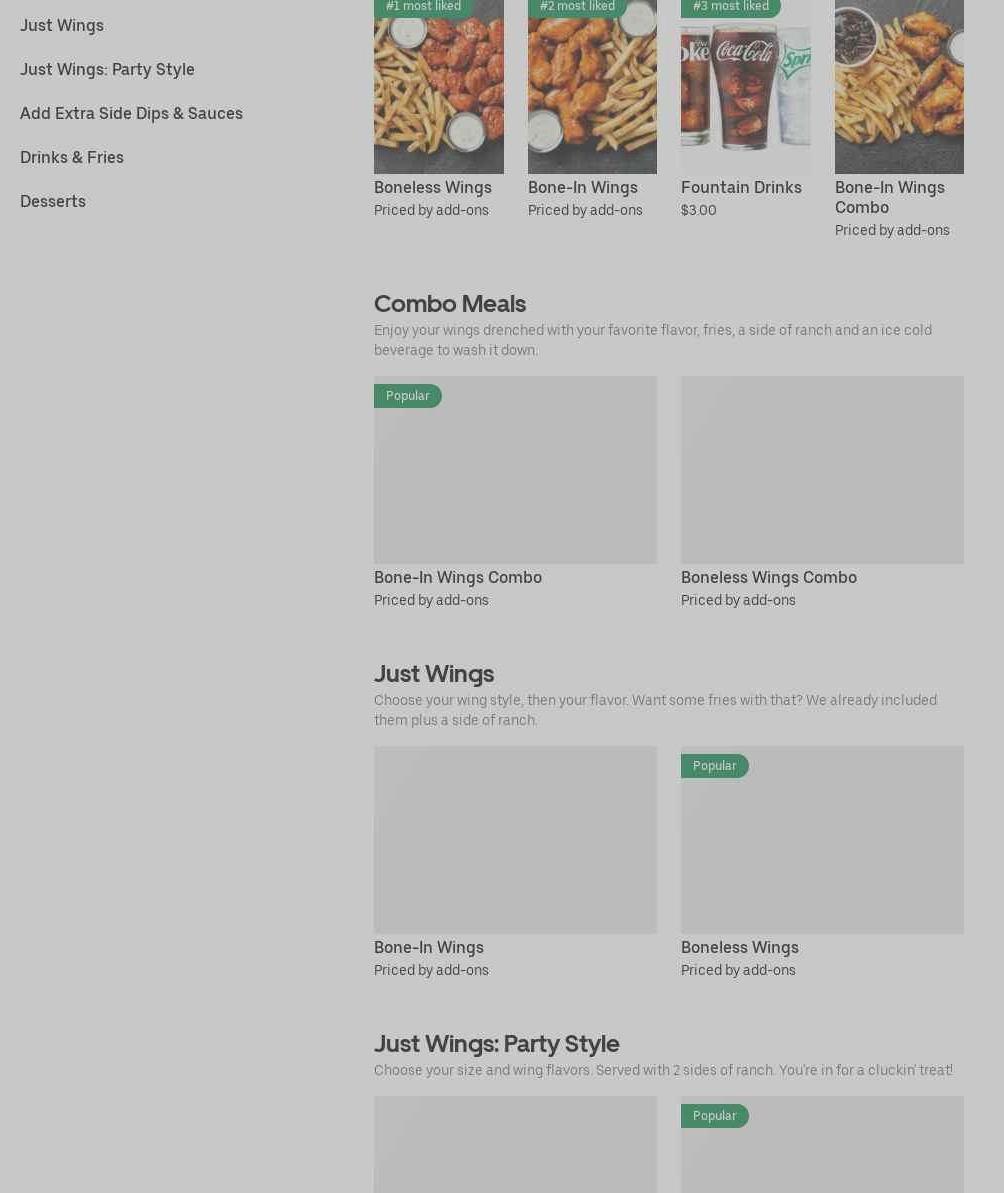Go to Add Extra Side Dips & Sauces

(132, 113)
